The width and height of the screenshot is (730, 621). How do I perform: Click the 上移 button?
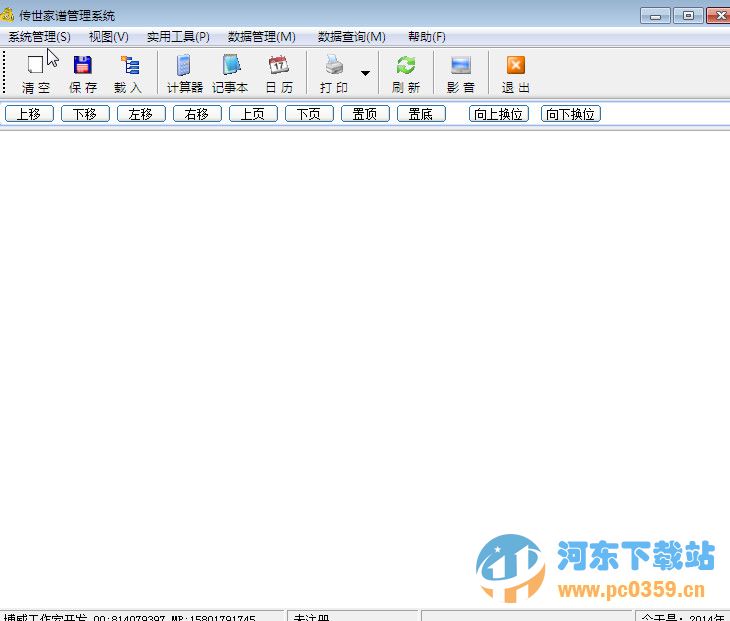(29, 114)
